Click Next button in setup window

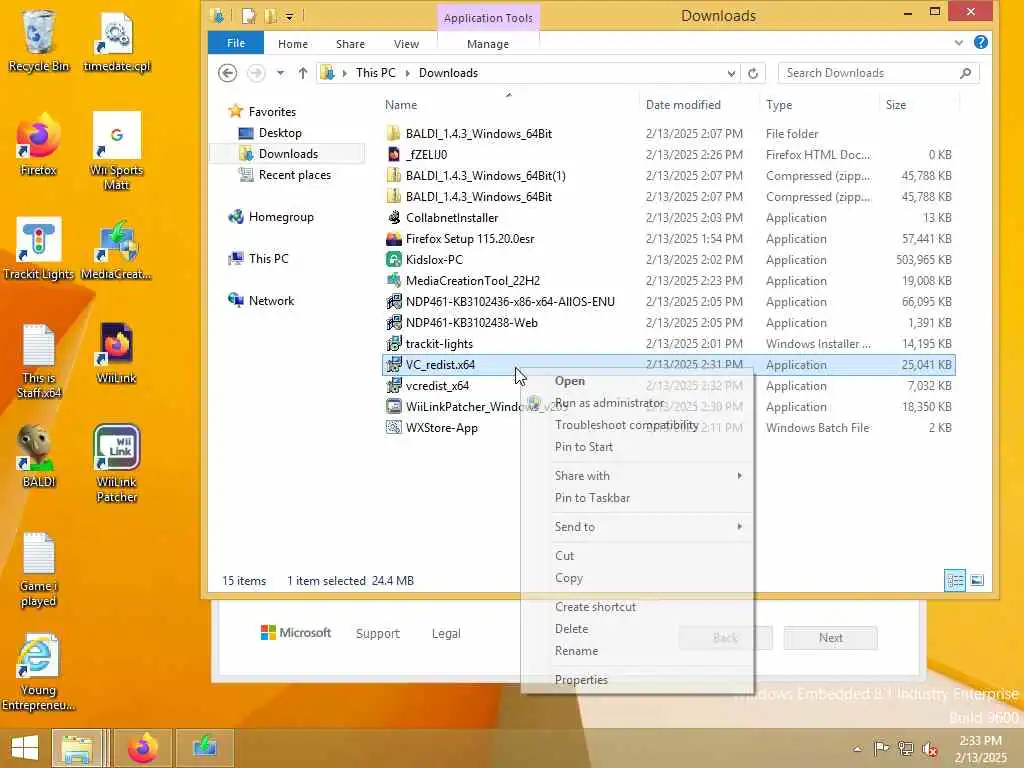831,637
